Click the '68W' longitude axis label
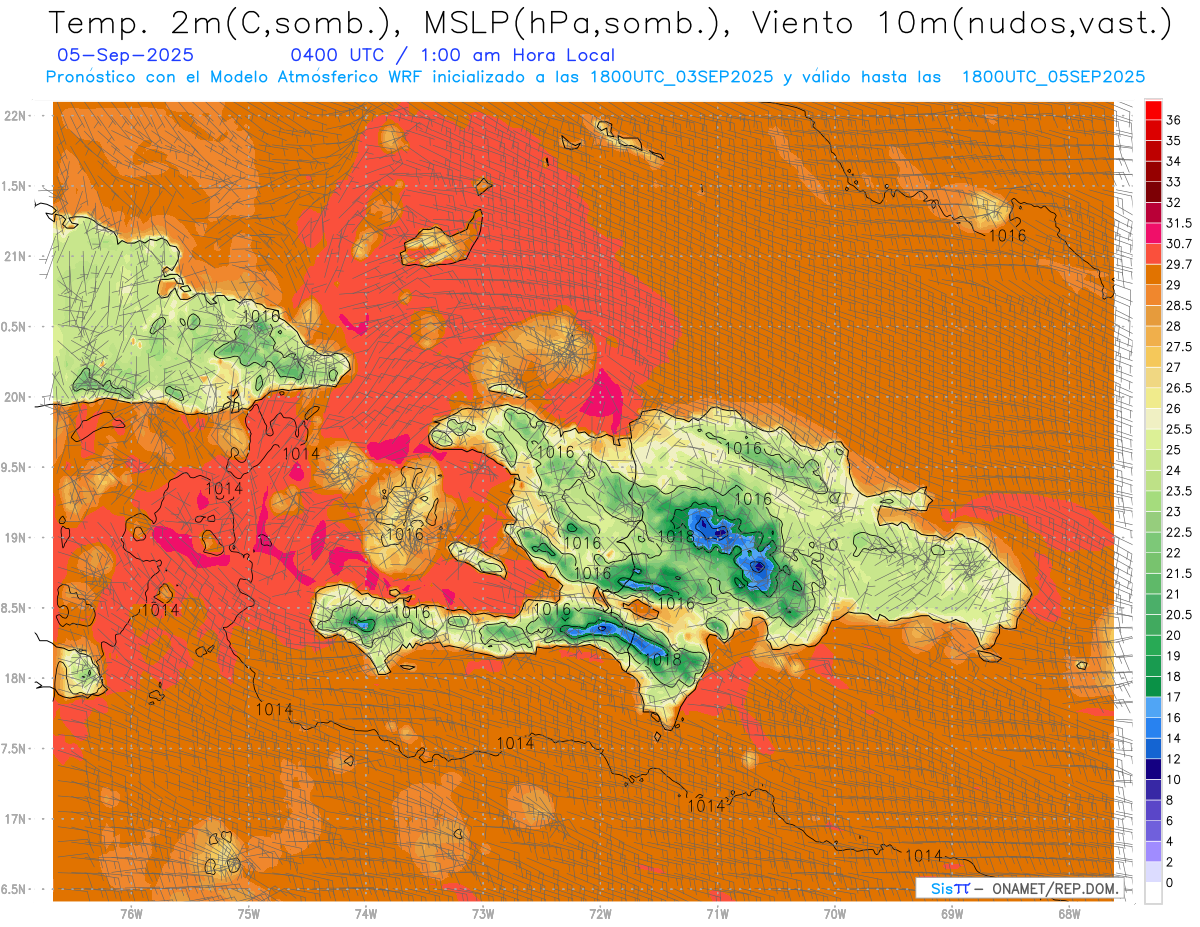The height and width of the screenshot is (927, 1200). click(1069, 913)
